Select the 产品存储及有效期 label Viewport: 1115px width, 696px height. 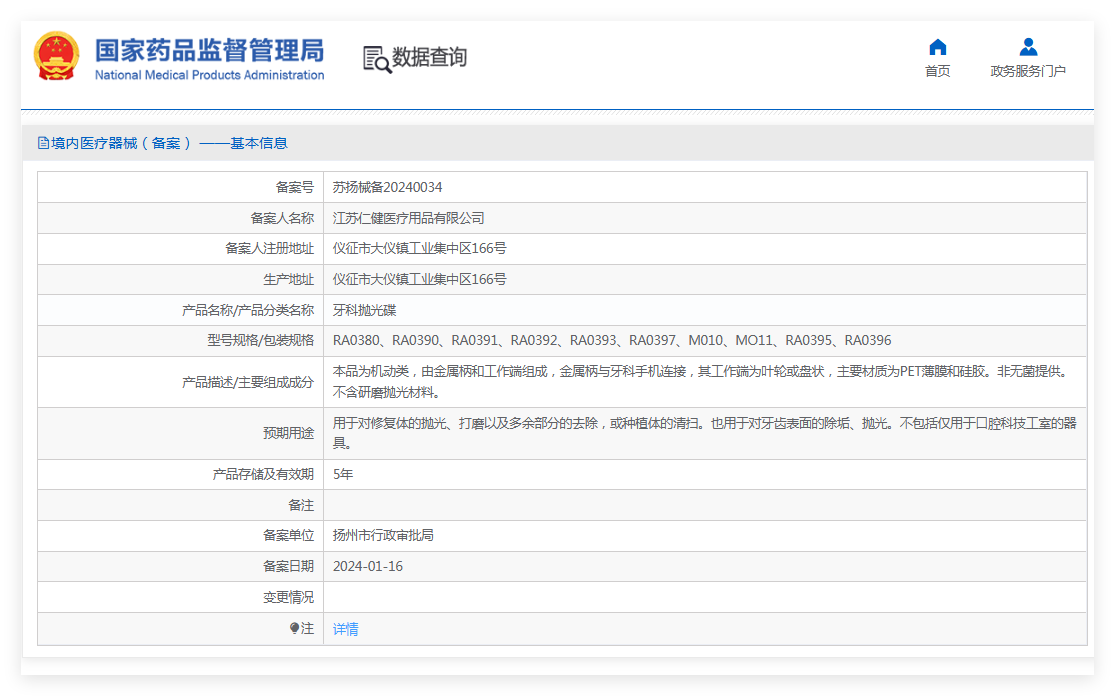point(263,474)
